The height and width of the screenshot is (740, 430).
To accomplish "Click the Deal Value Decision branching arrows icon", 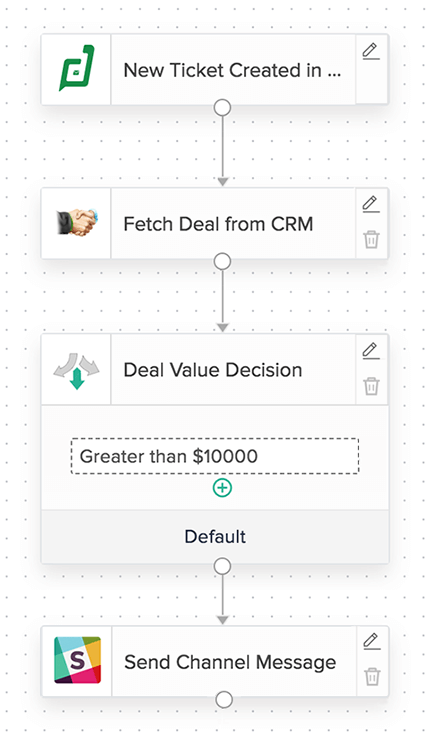I will pos(76,370).
